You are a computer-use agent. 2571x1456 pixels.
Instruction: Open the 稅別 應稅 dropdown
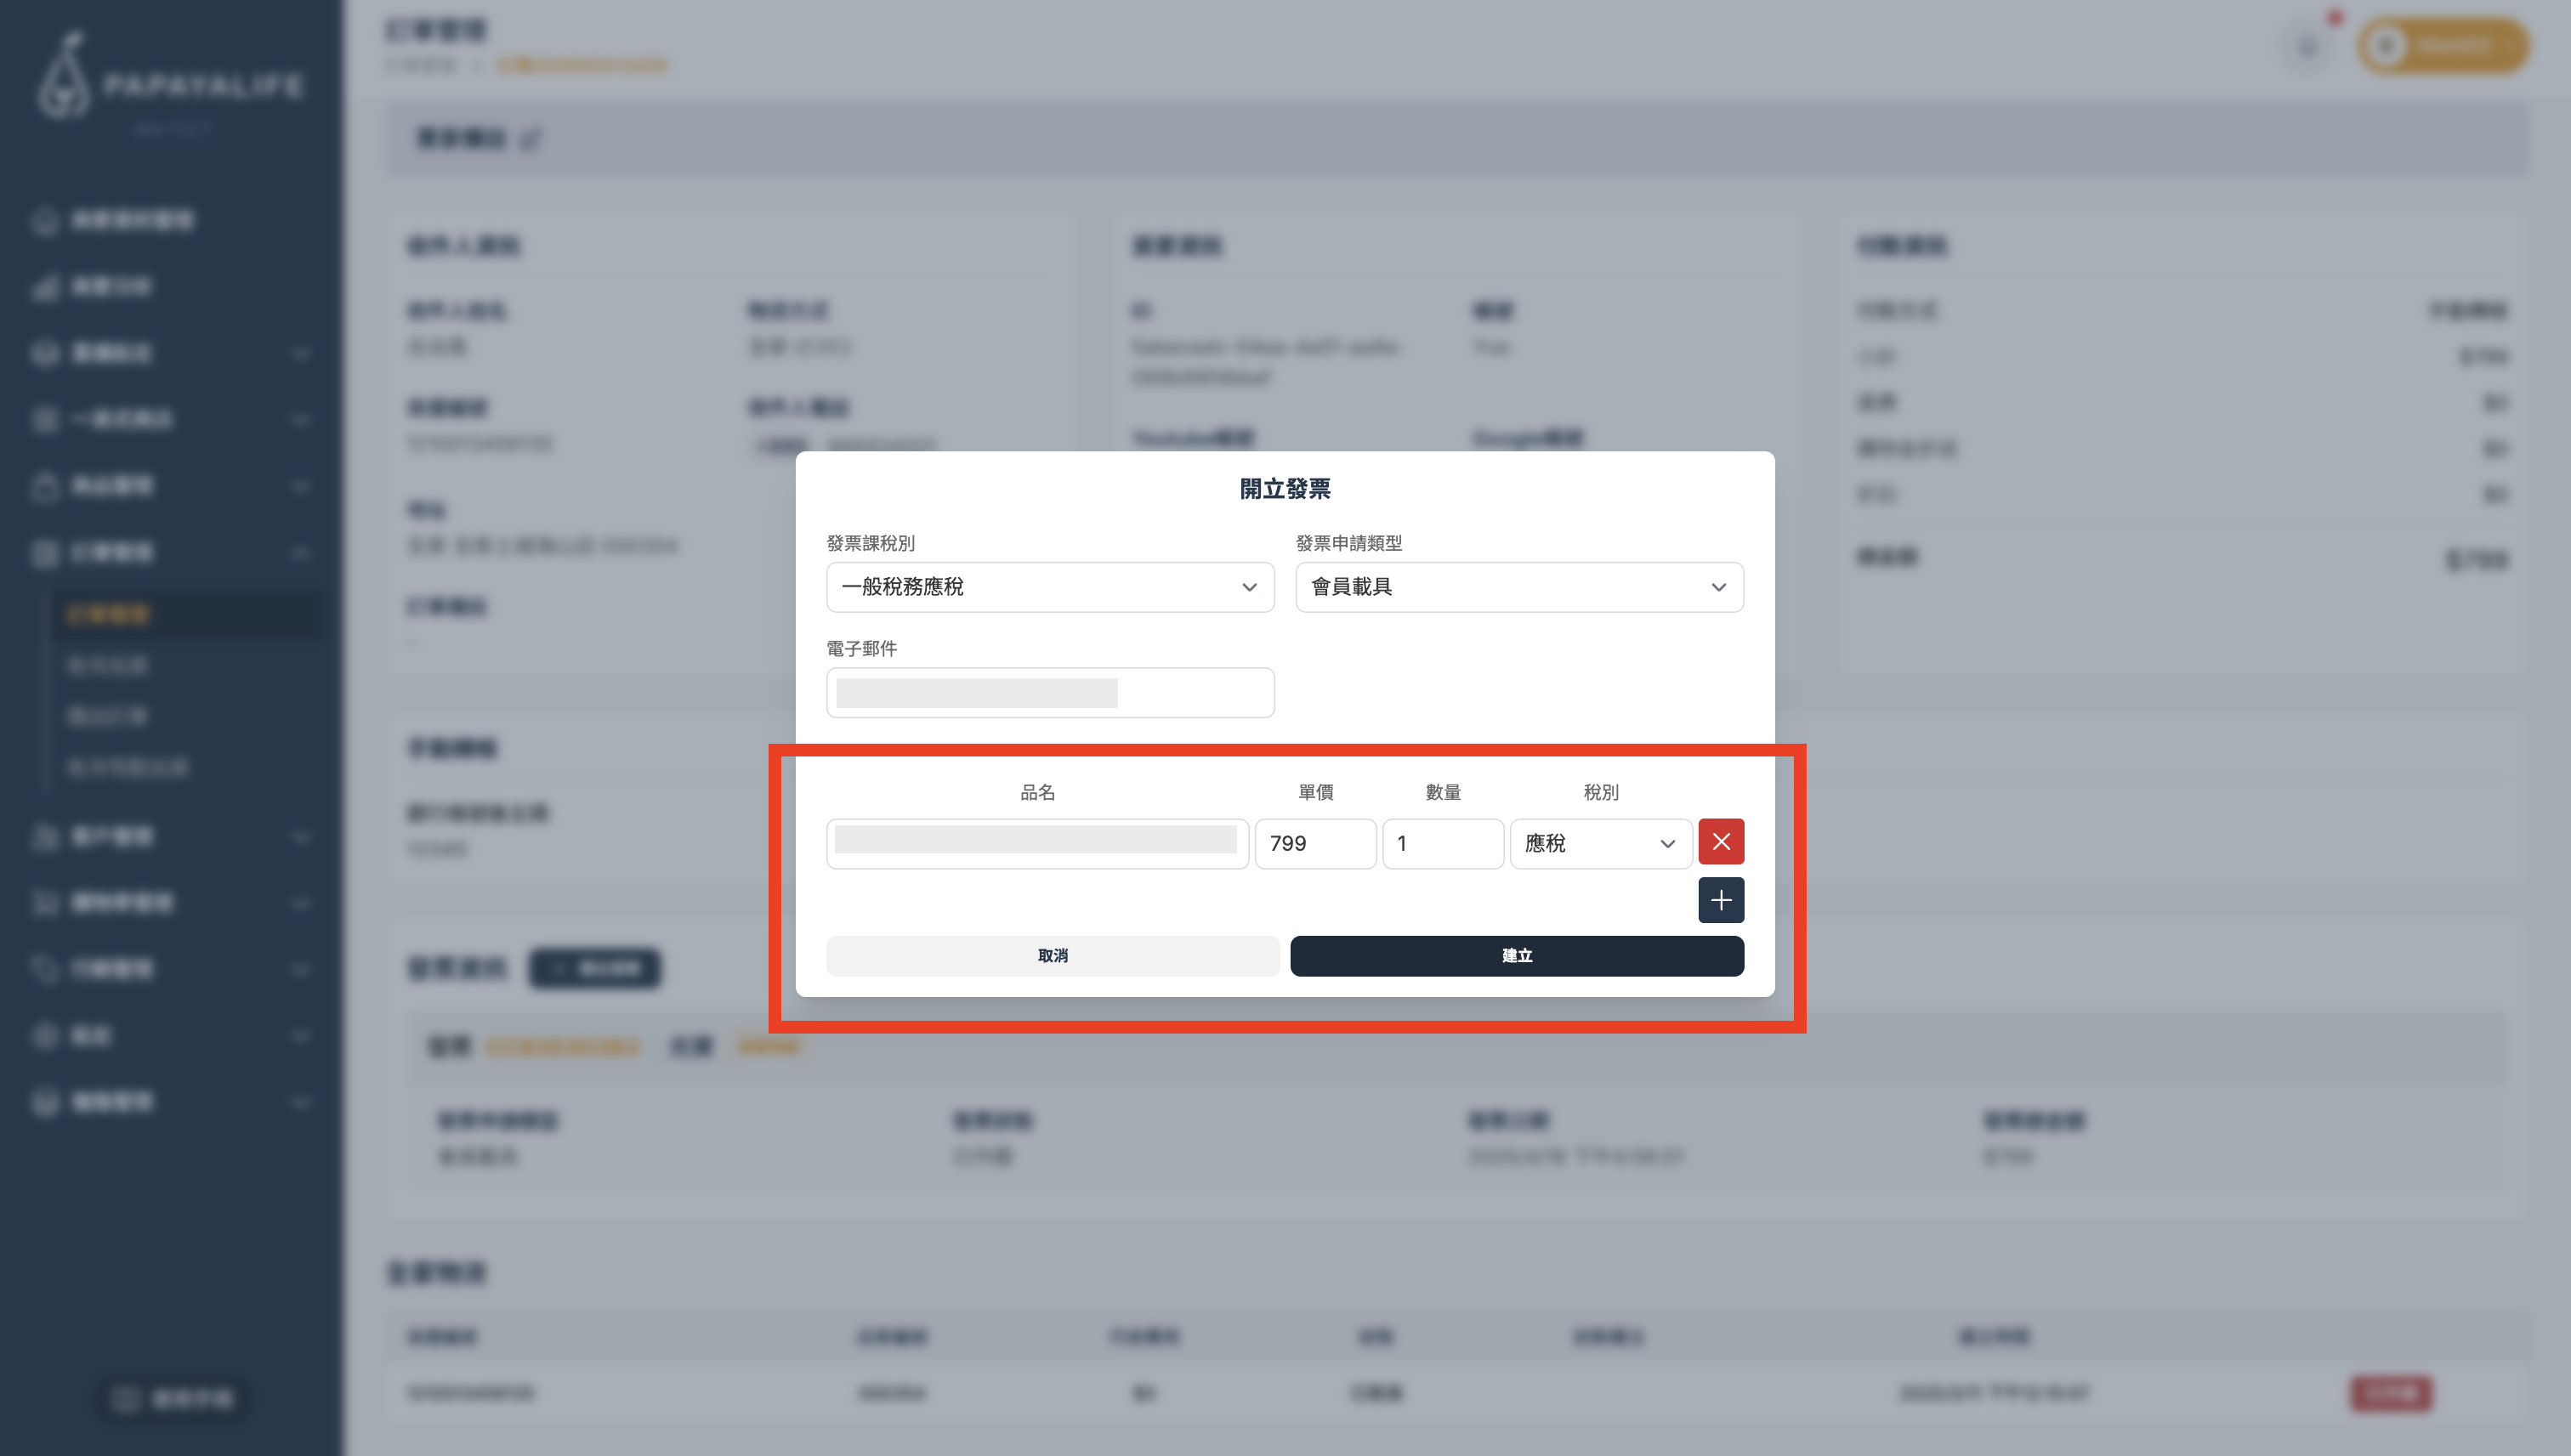1599,843
